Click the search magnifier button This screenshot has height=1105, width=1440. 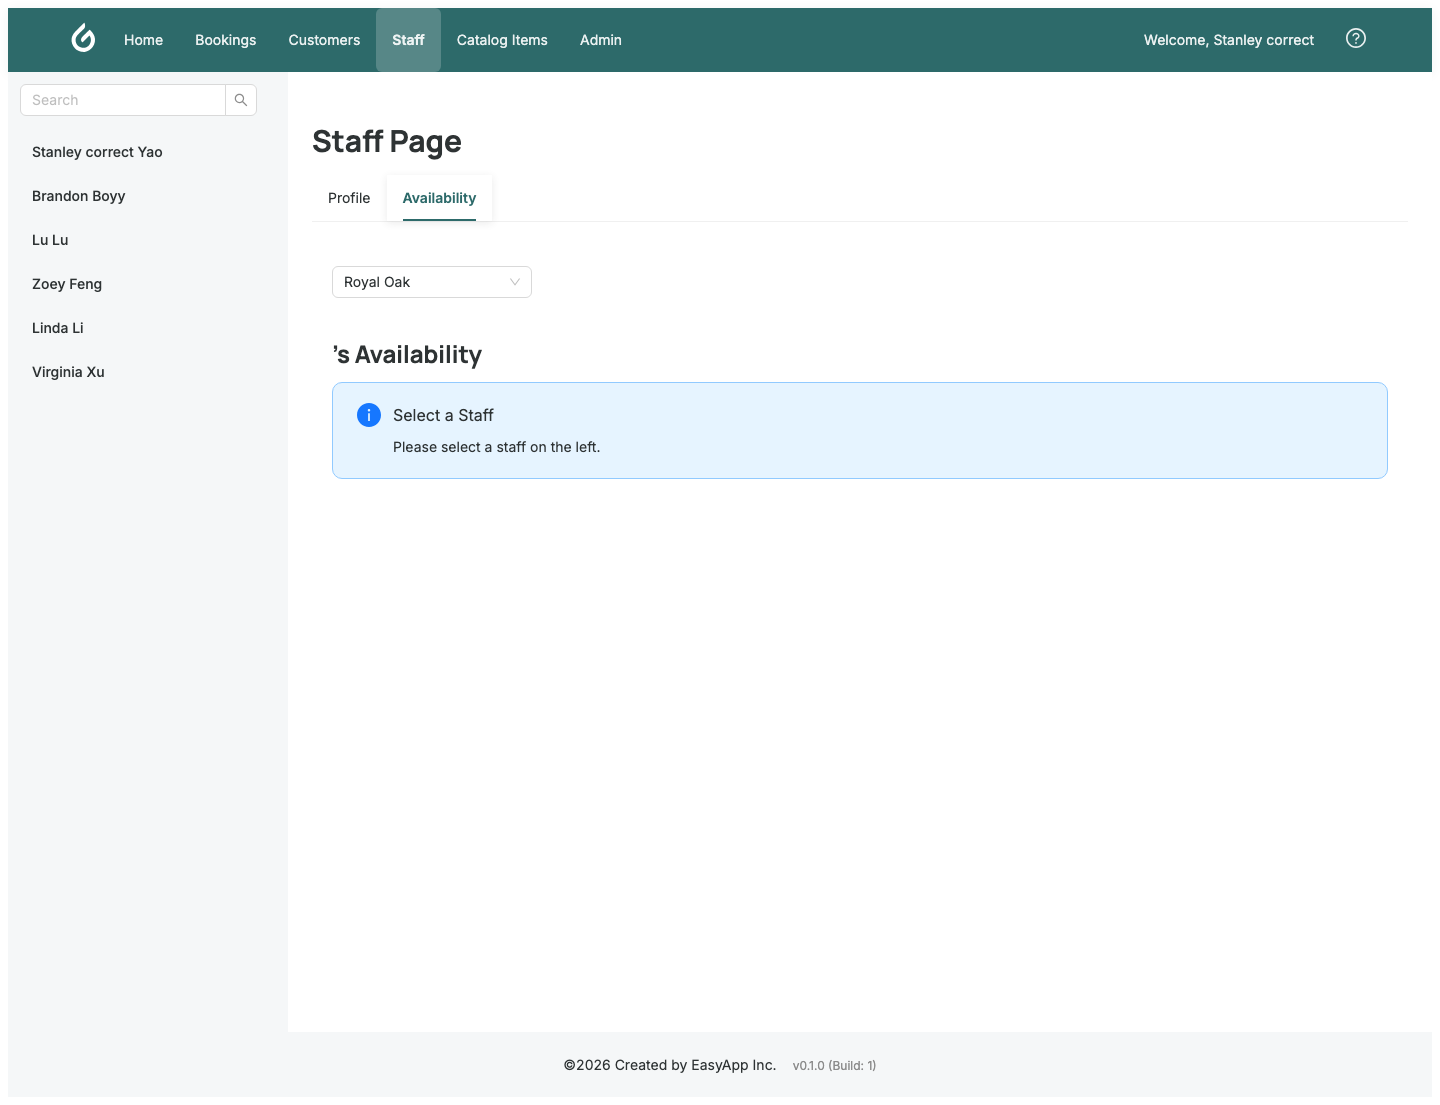[x=241, y=100]
